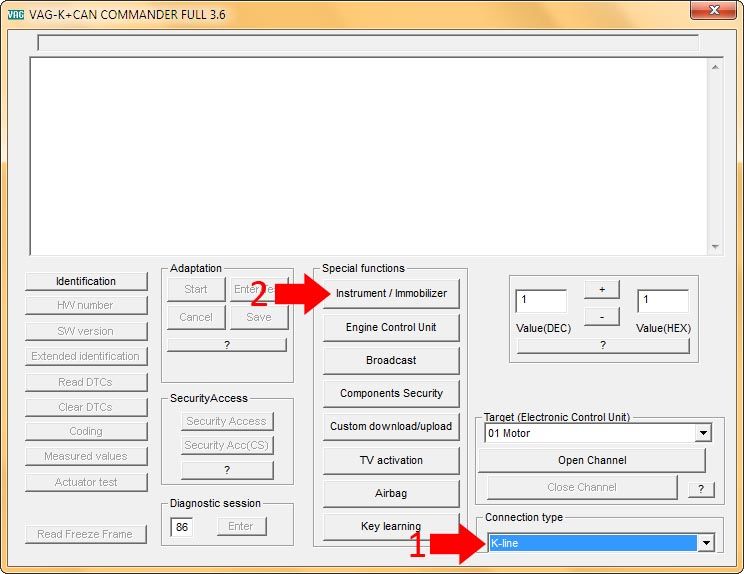Click the Broadcast button
This screenshot has width=744, height=574.
[391, 361]
